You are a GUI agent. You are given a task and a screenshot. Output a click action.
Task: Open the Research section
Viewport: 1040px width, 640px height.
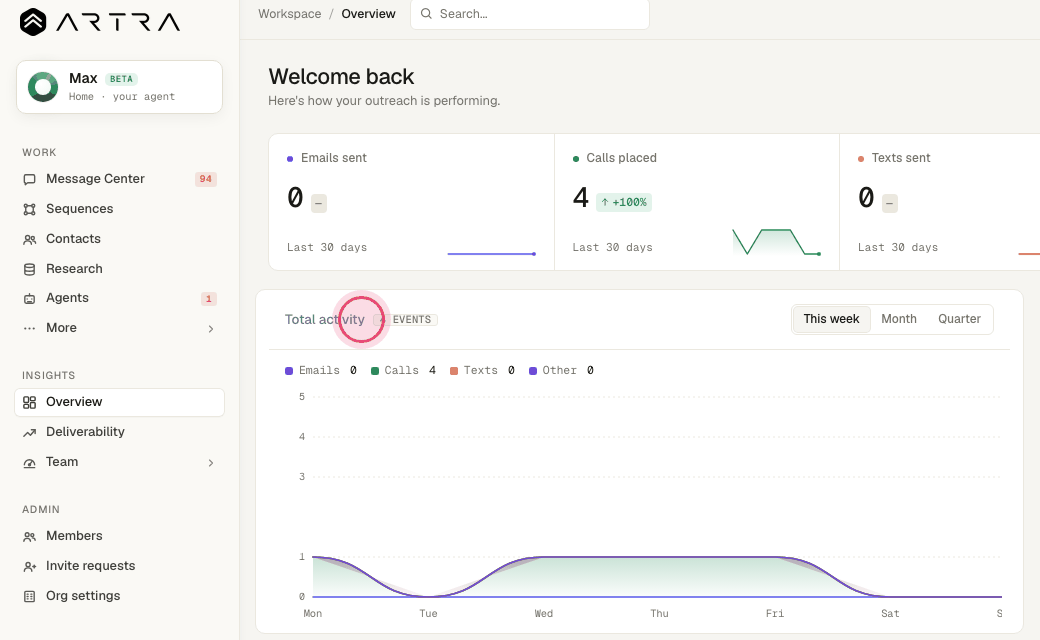pos(119,269)
